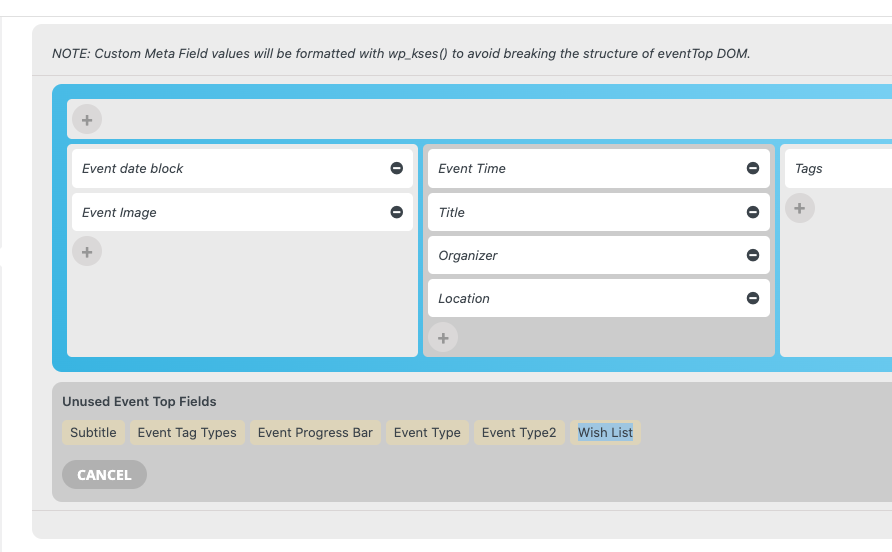Screen dimensions: 892x552
Task: Remove the Location field
Action: [753, 298]
